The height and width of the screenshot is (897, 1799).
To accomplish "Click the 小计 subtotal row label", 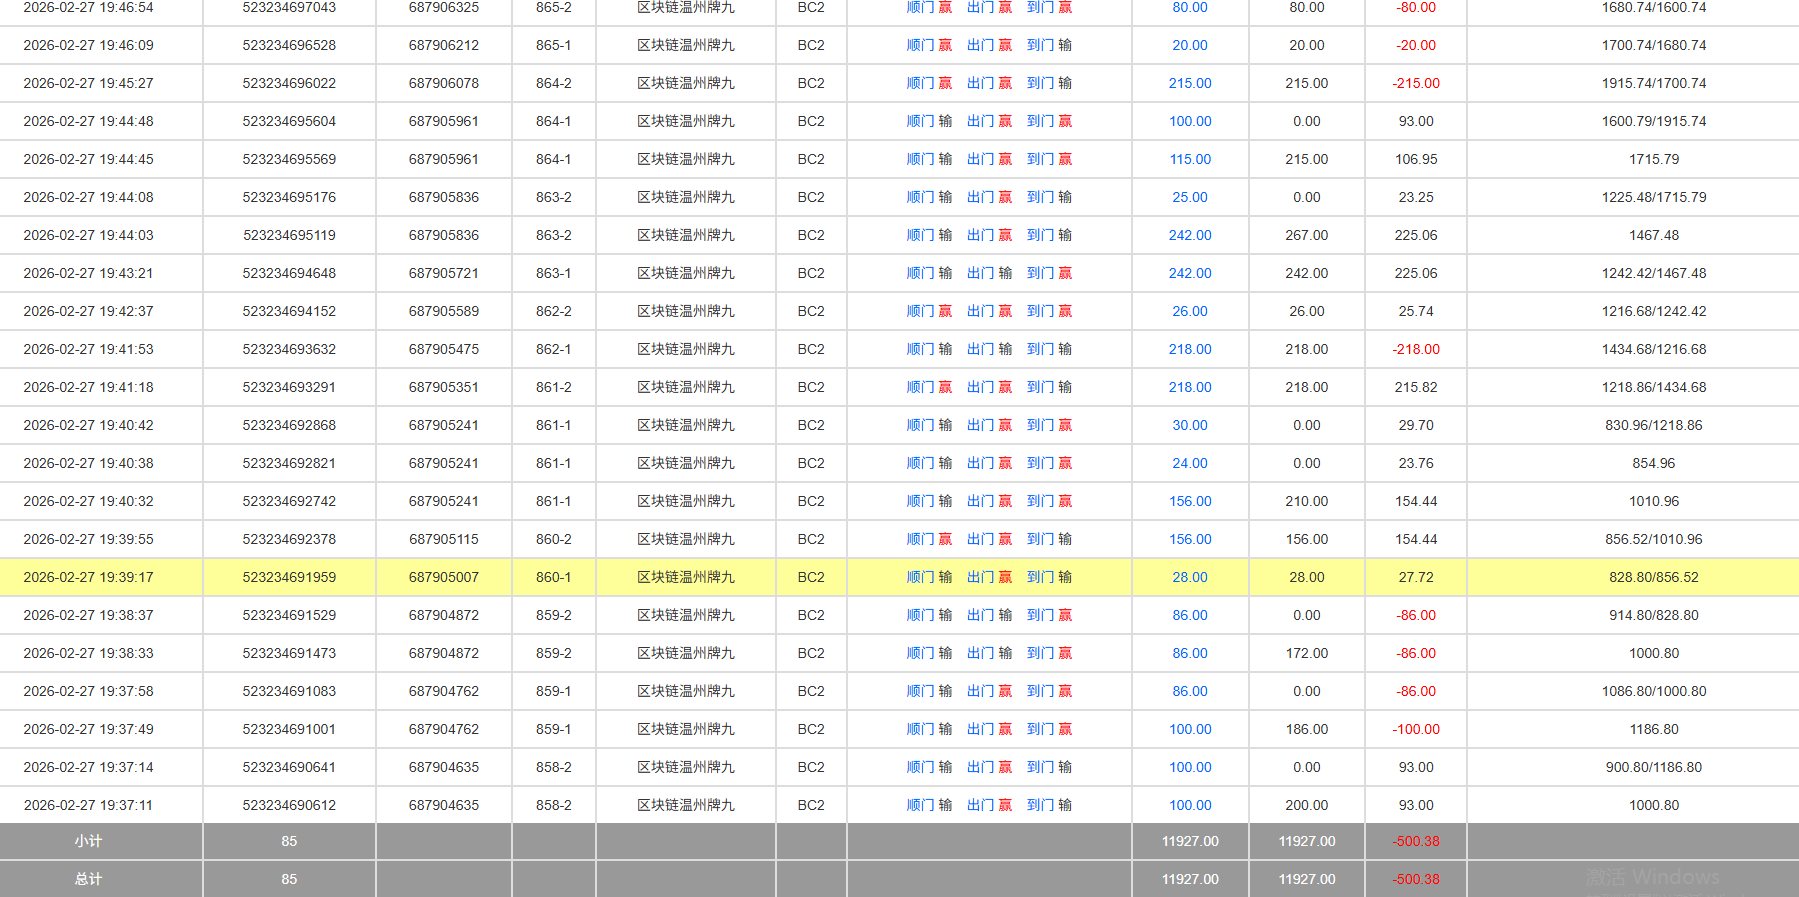I will click(x=88, y=841).
